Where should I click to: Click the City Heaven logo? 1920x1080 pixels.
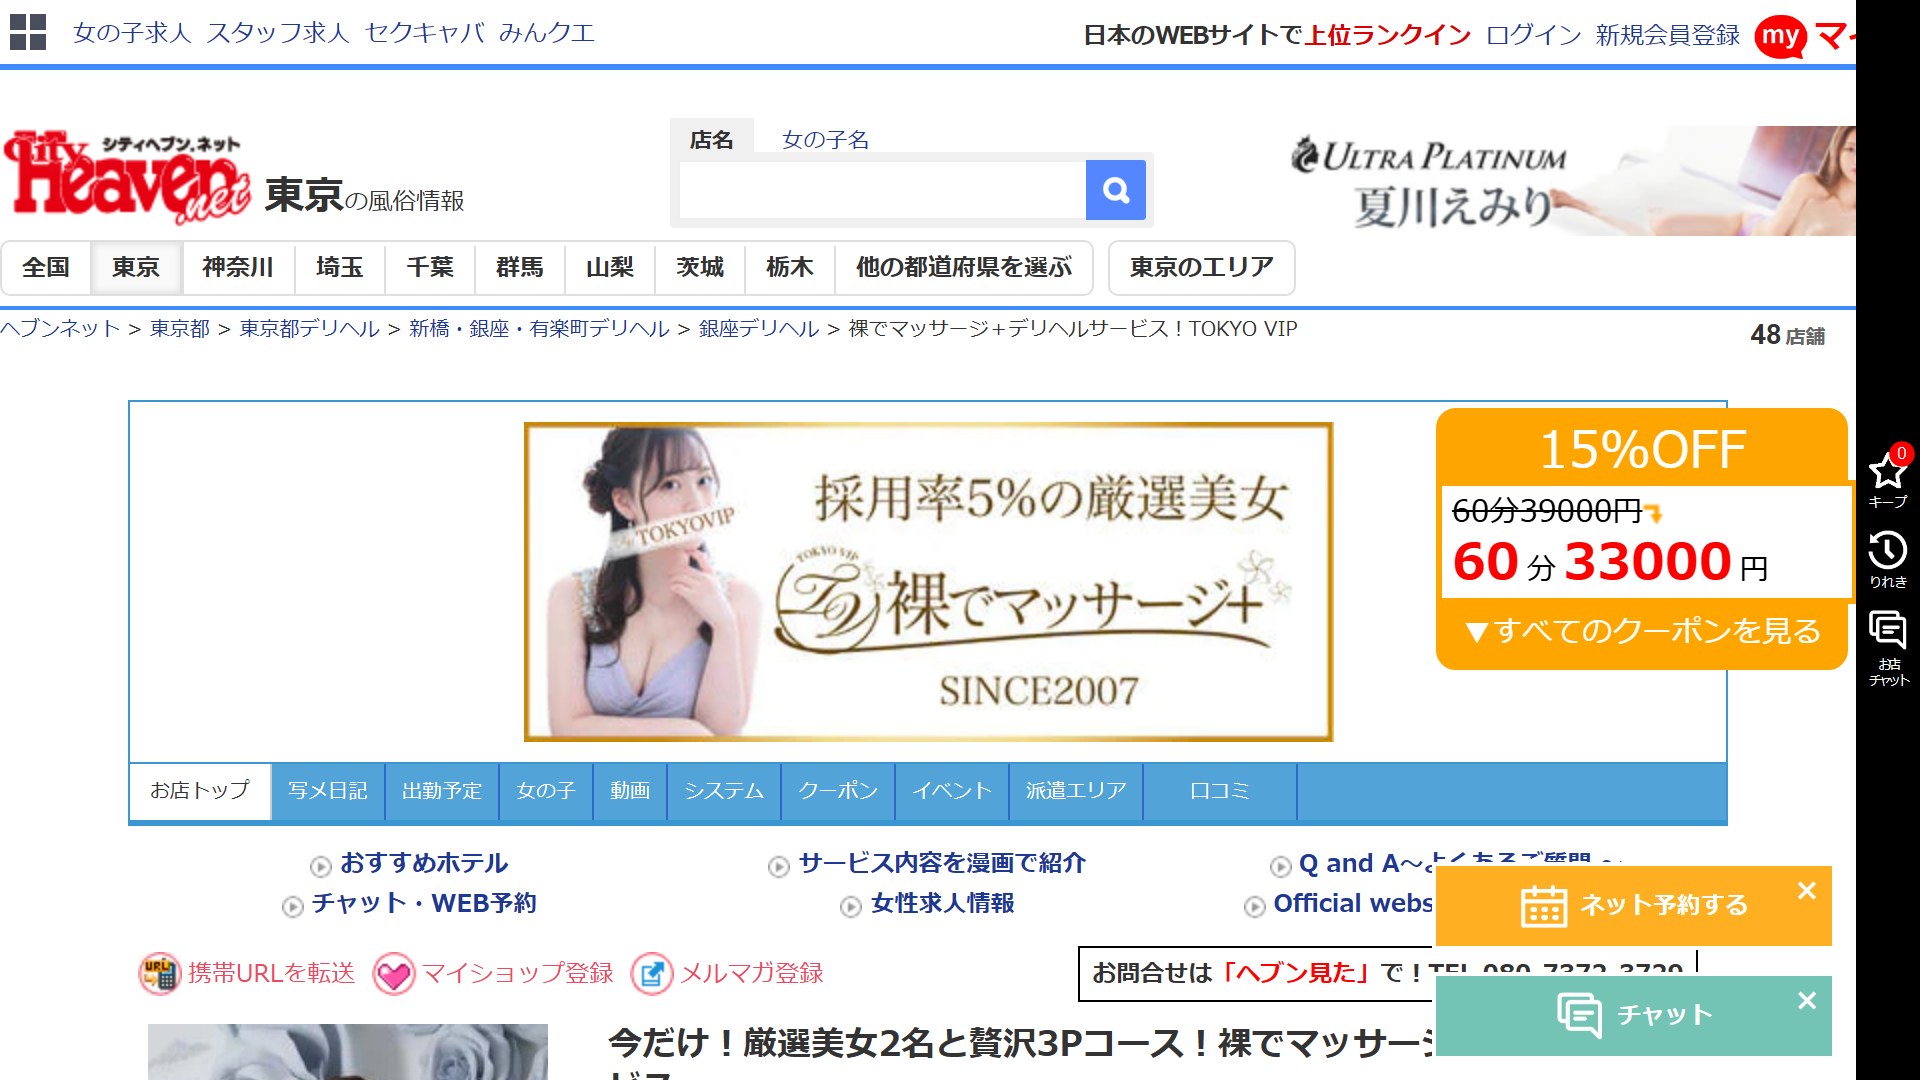[x=126, y=177]
